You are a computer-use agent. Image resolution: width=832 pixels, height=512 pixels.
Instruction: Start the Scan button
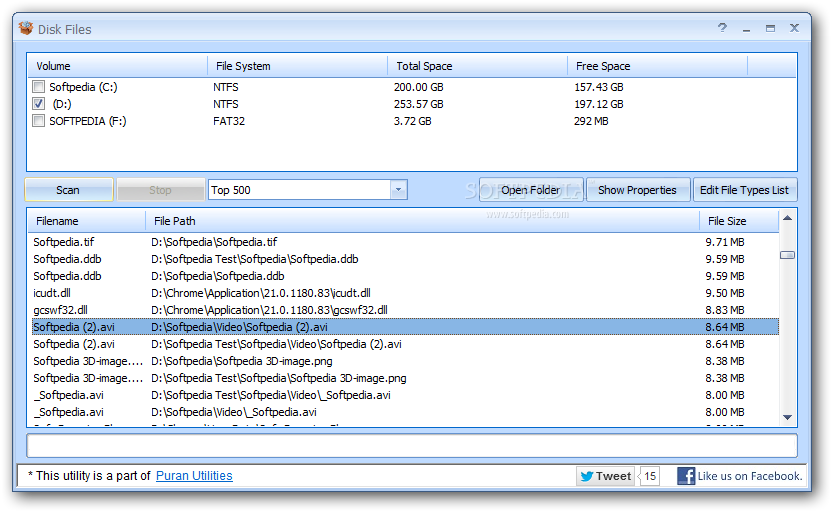pos(68,190)
